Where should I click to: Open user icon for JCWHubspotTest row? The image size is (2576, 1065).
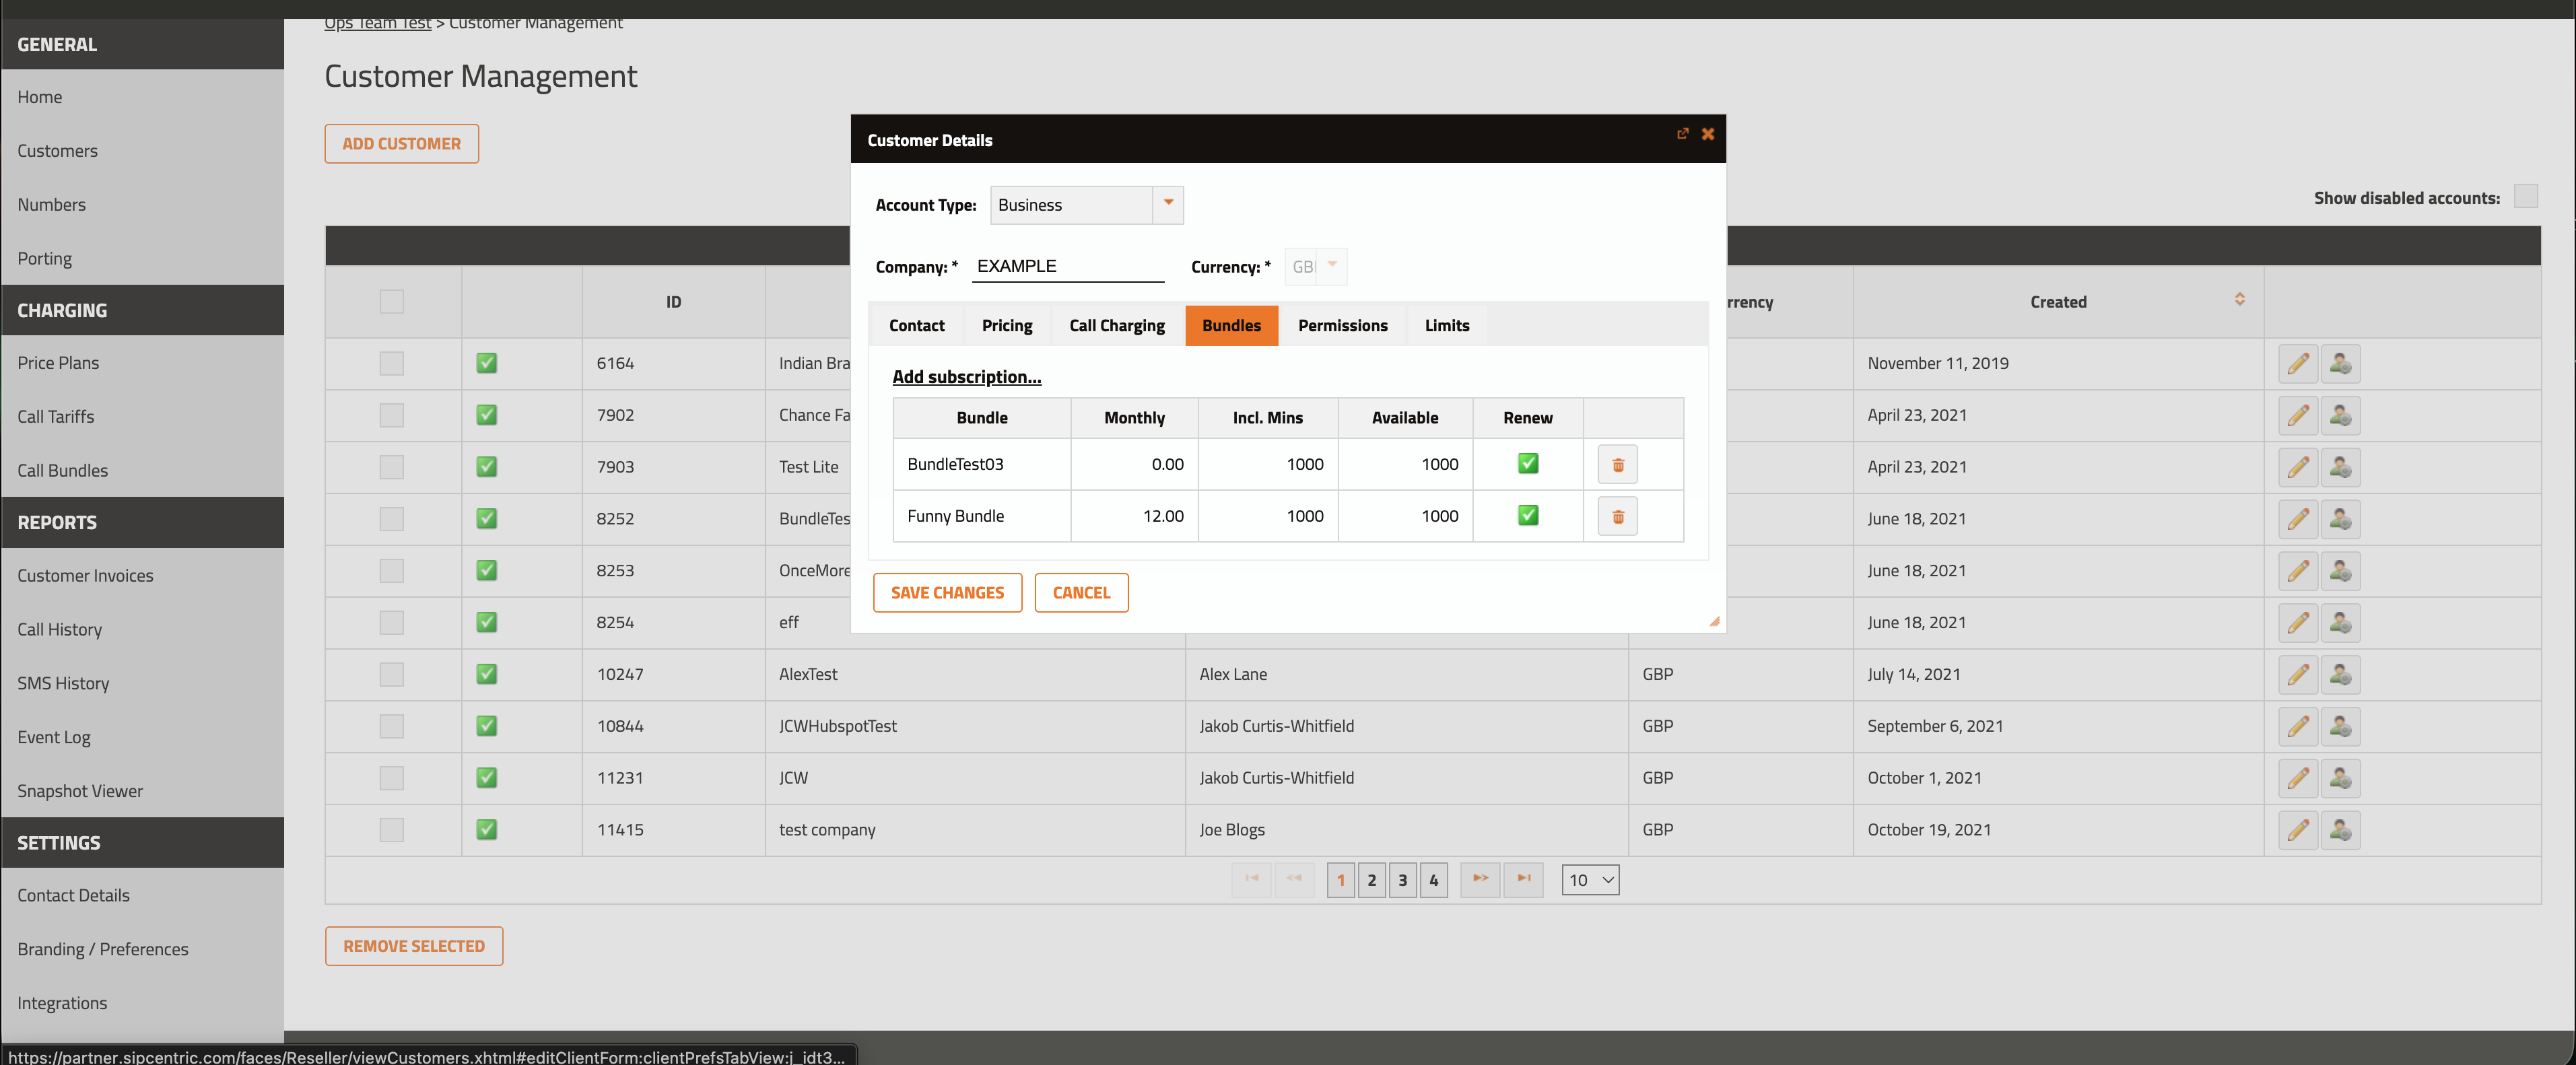[x=2340, y=727]
